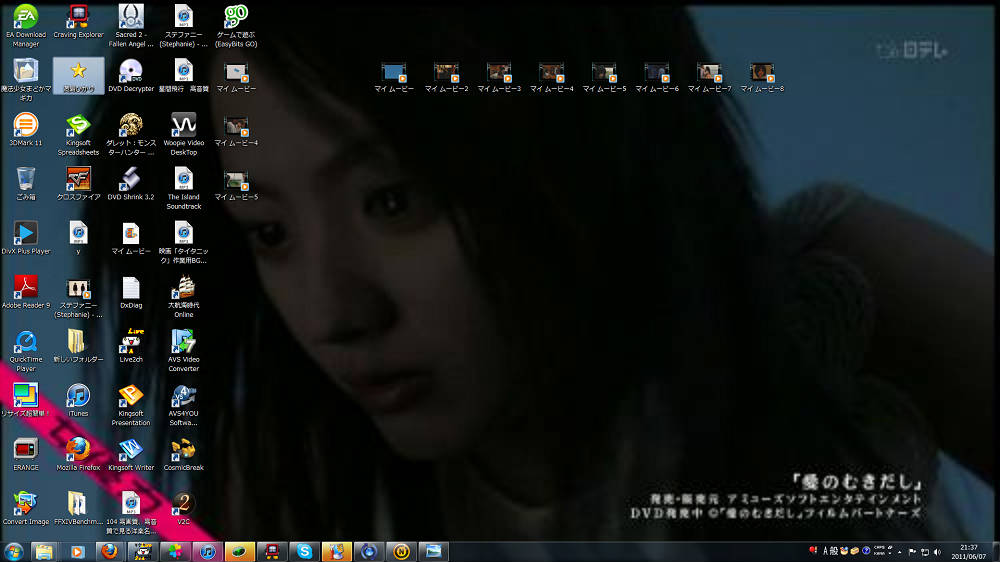The height and width of the screenshot is (562, 1000).
Task: Open the 魔法少女まどかマギカ folder icon
Action: [26, 80]
